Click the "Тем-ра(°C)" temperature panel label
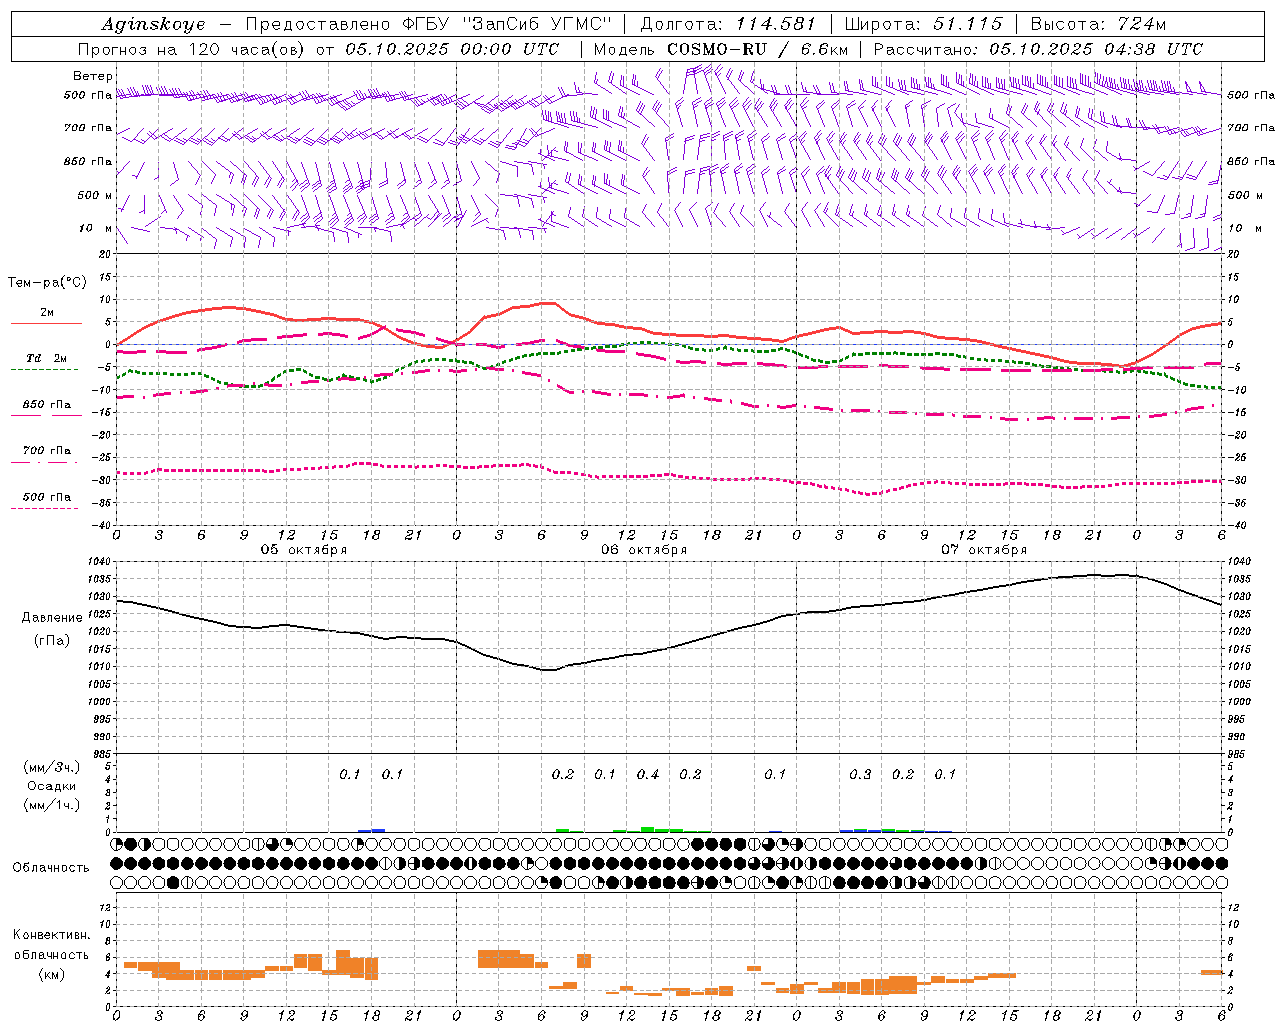 click(x=47, y=283)
